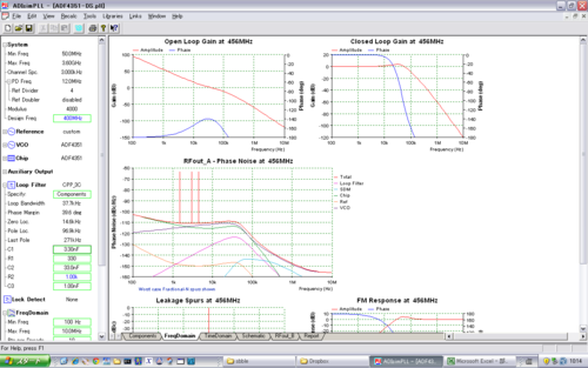Viewport: 588px width, 368px height.
Task: Open the Libraries menu
Action: [112, 16]
